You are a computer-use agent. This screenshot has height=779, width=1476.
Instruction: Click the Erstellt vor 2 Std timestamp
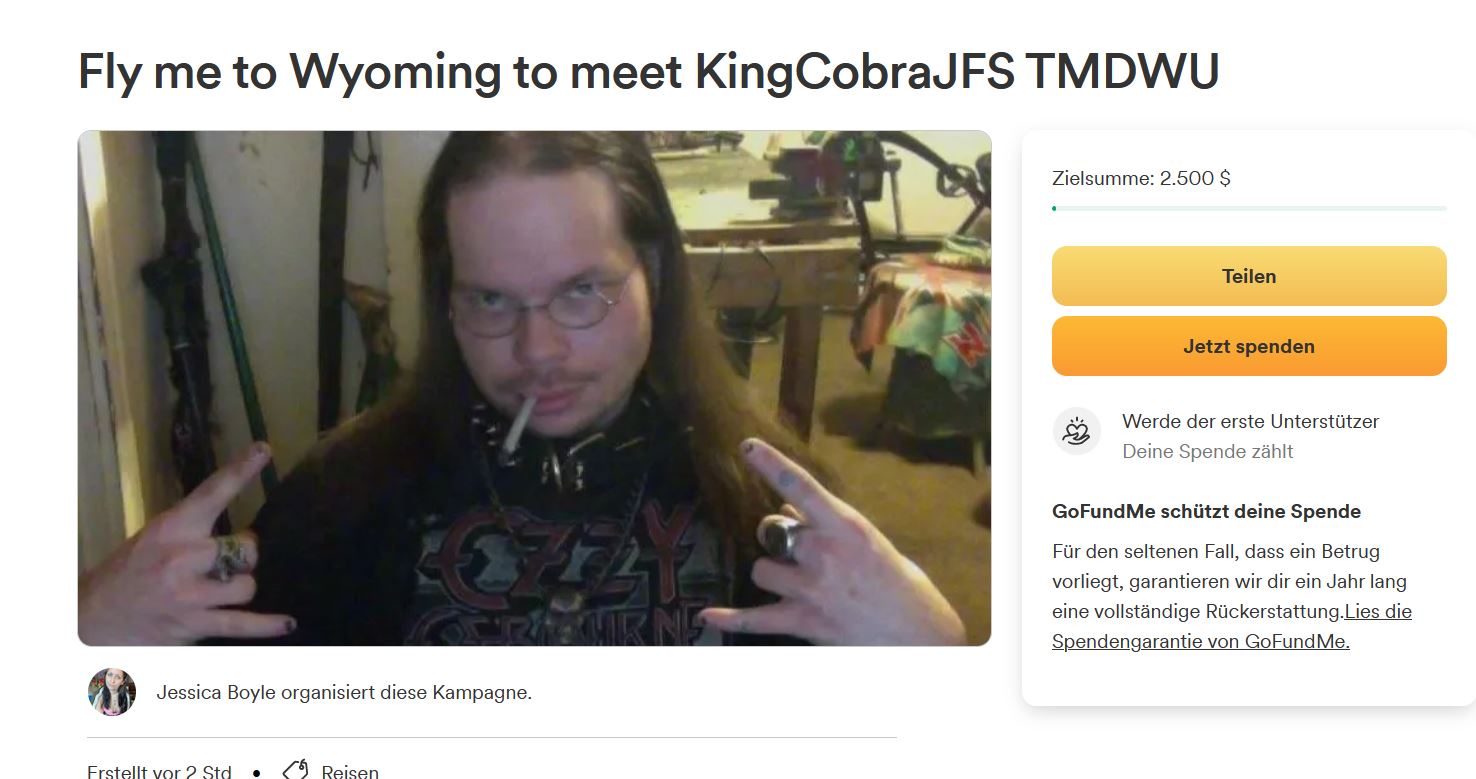[x=159, y=772]
